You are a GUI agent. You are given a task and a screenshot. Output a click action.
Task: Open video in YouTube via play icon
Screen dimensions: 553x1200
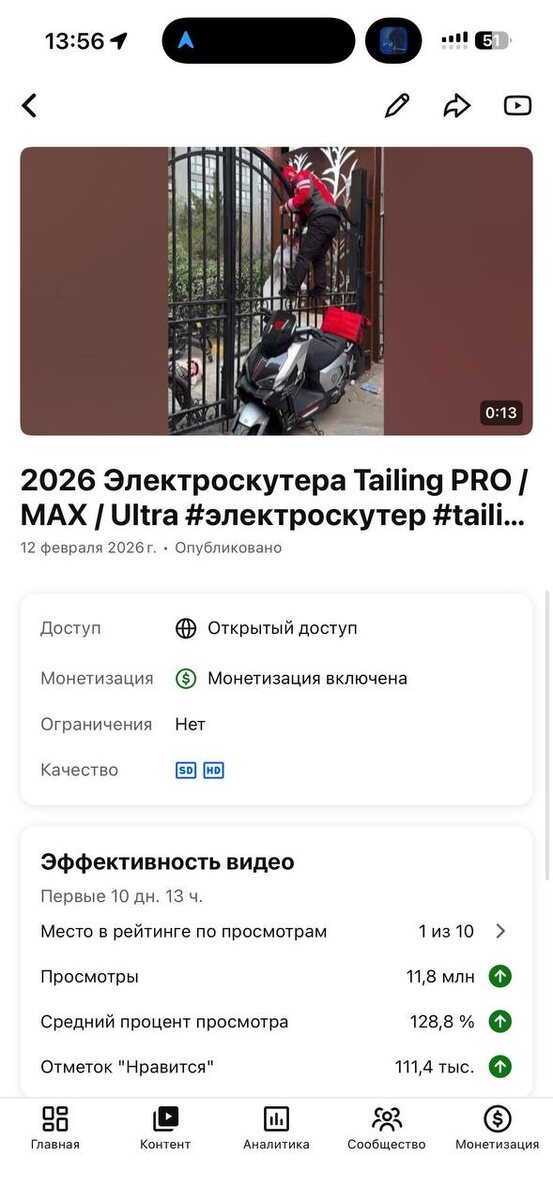click(517, 105)
